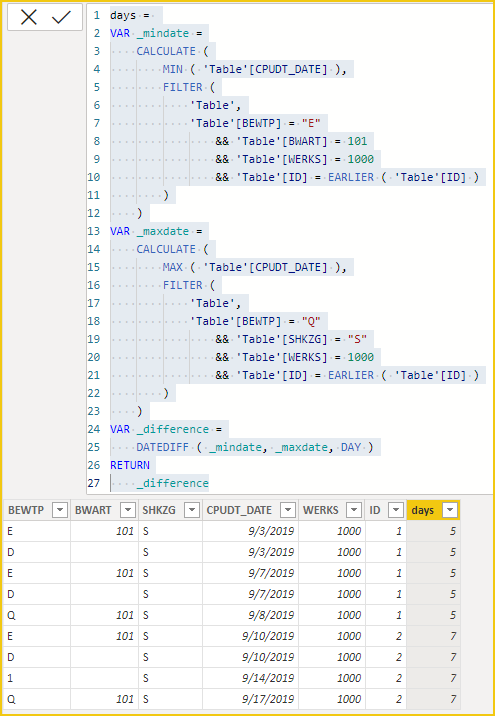
Task: Open the BEWTP column filter dropdown
Action: (x=60, y=510)
